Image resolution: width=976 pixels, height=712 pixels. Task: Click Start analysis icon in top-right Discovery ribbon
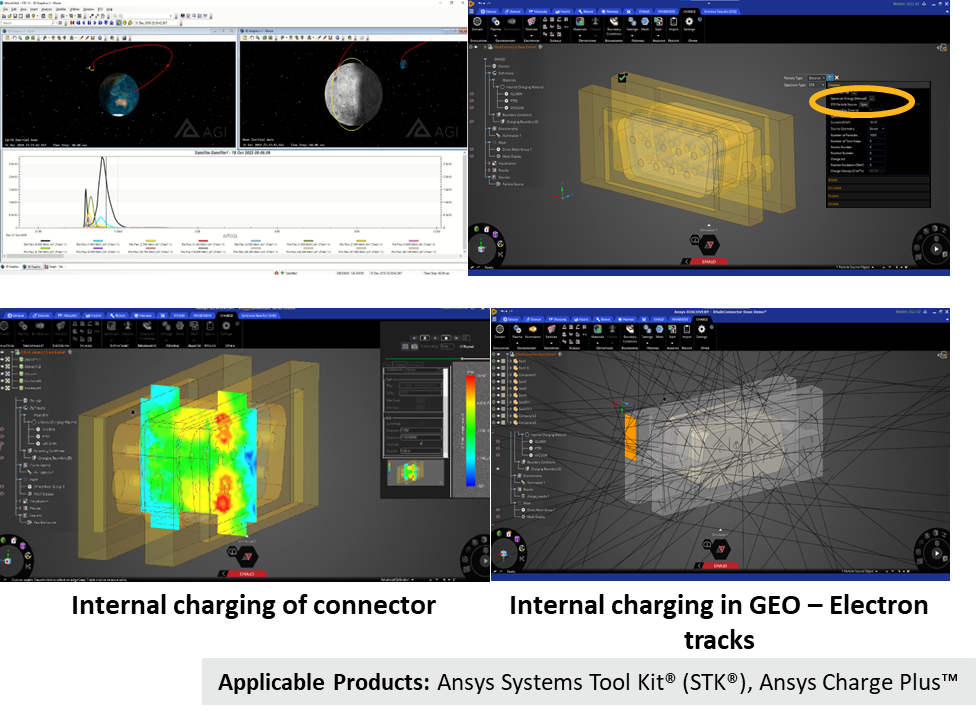click(659, 21)
